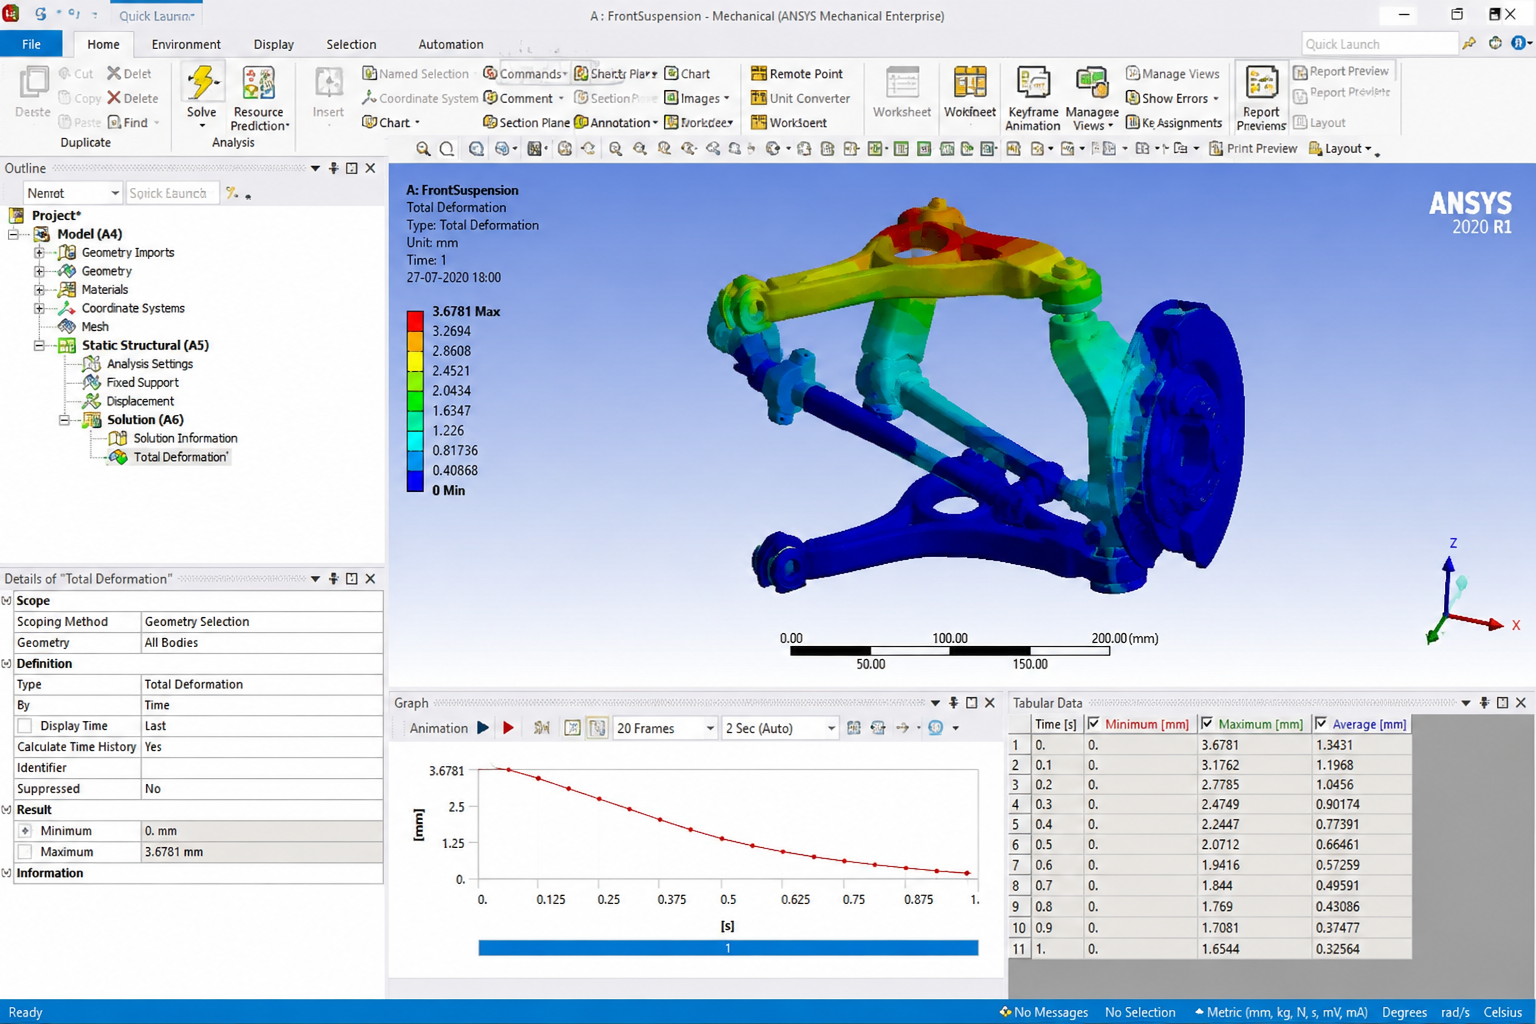Expand the Materials tree node
1536x1024 pixels.
(39, 290)
